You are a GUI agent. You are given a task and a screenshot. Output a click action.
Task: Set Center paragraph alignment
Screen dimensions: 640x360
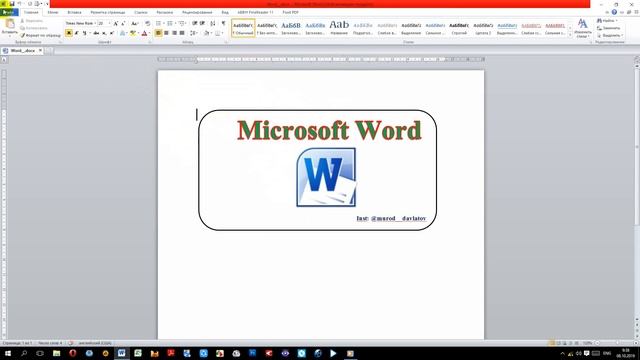(166, 33)
